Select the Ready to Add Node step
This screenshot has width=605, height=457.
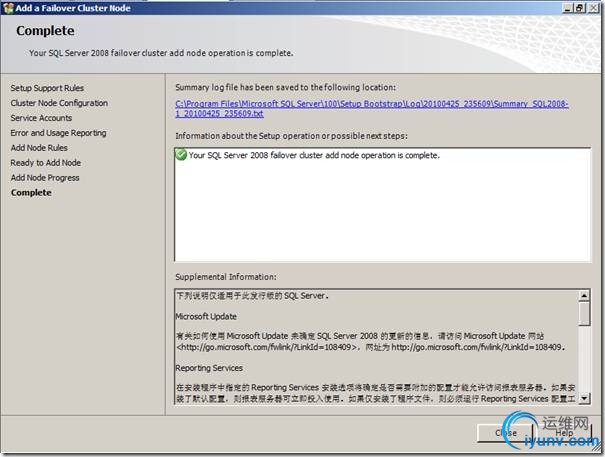[46, 163]
